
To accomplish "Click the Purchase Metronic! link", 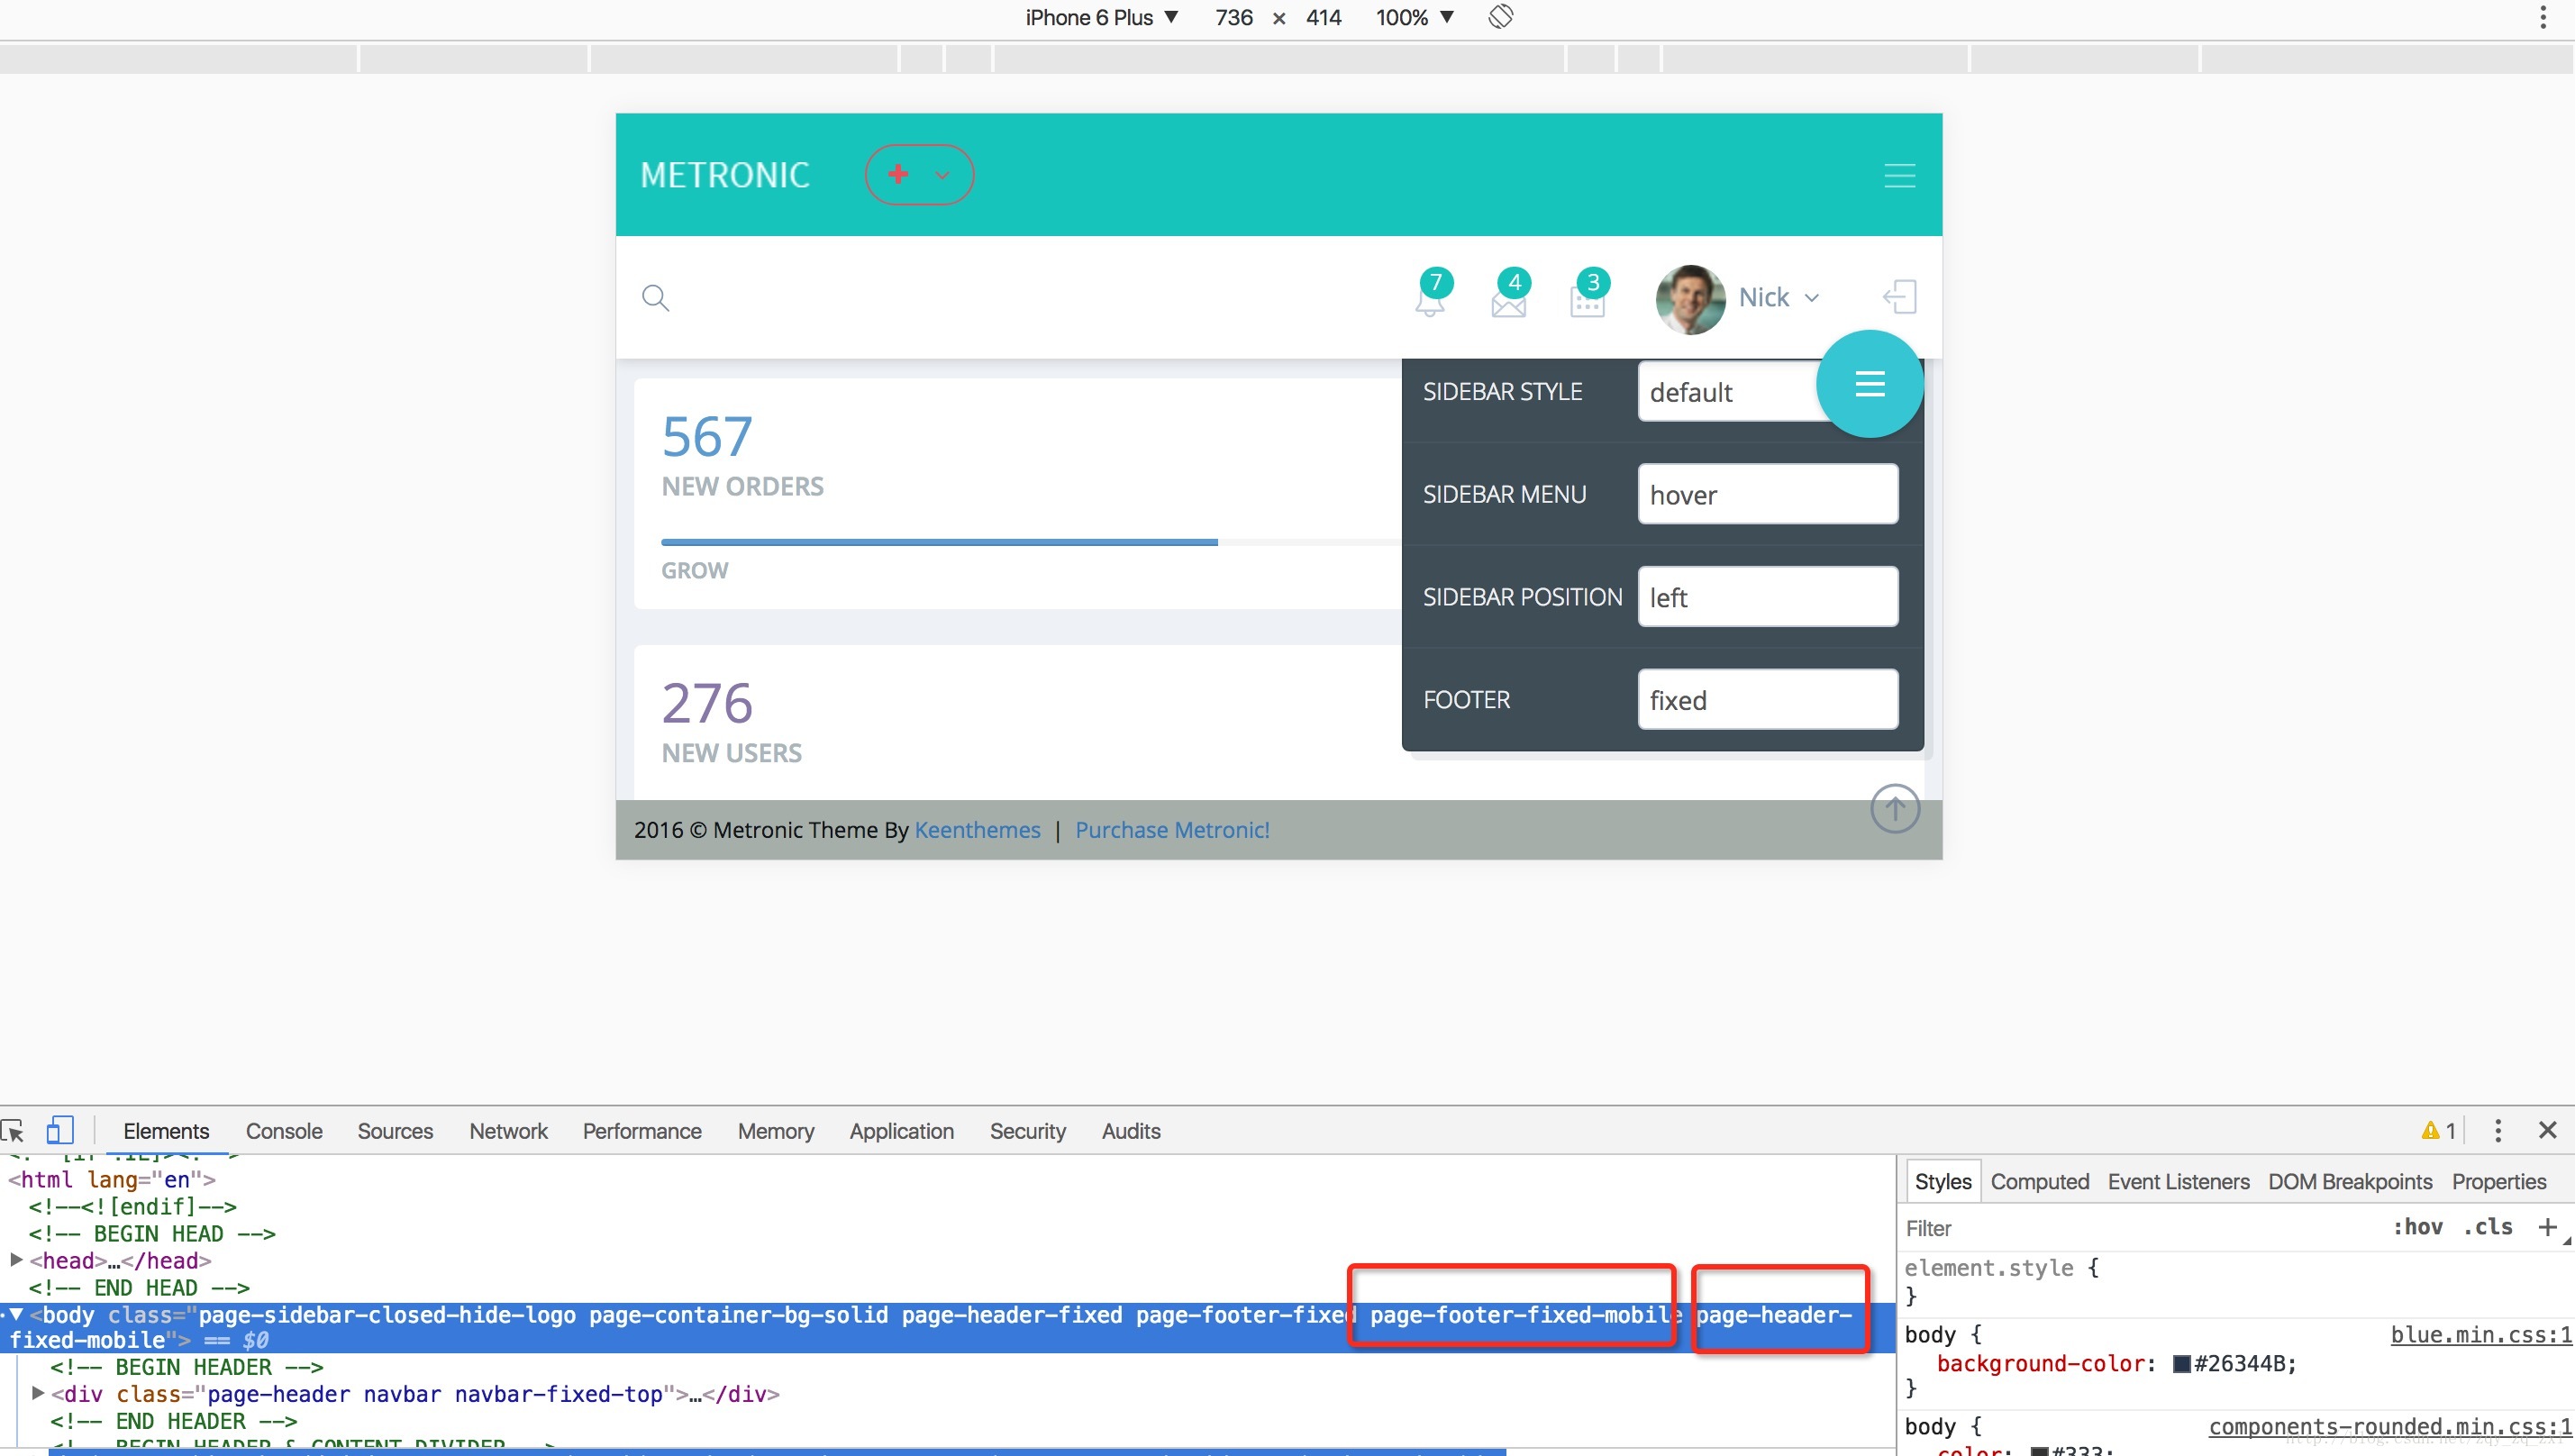I will [x=1172, y=830].
